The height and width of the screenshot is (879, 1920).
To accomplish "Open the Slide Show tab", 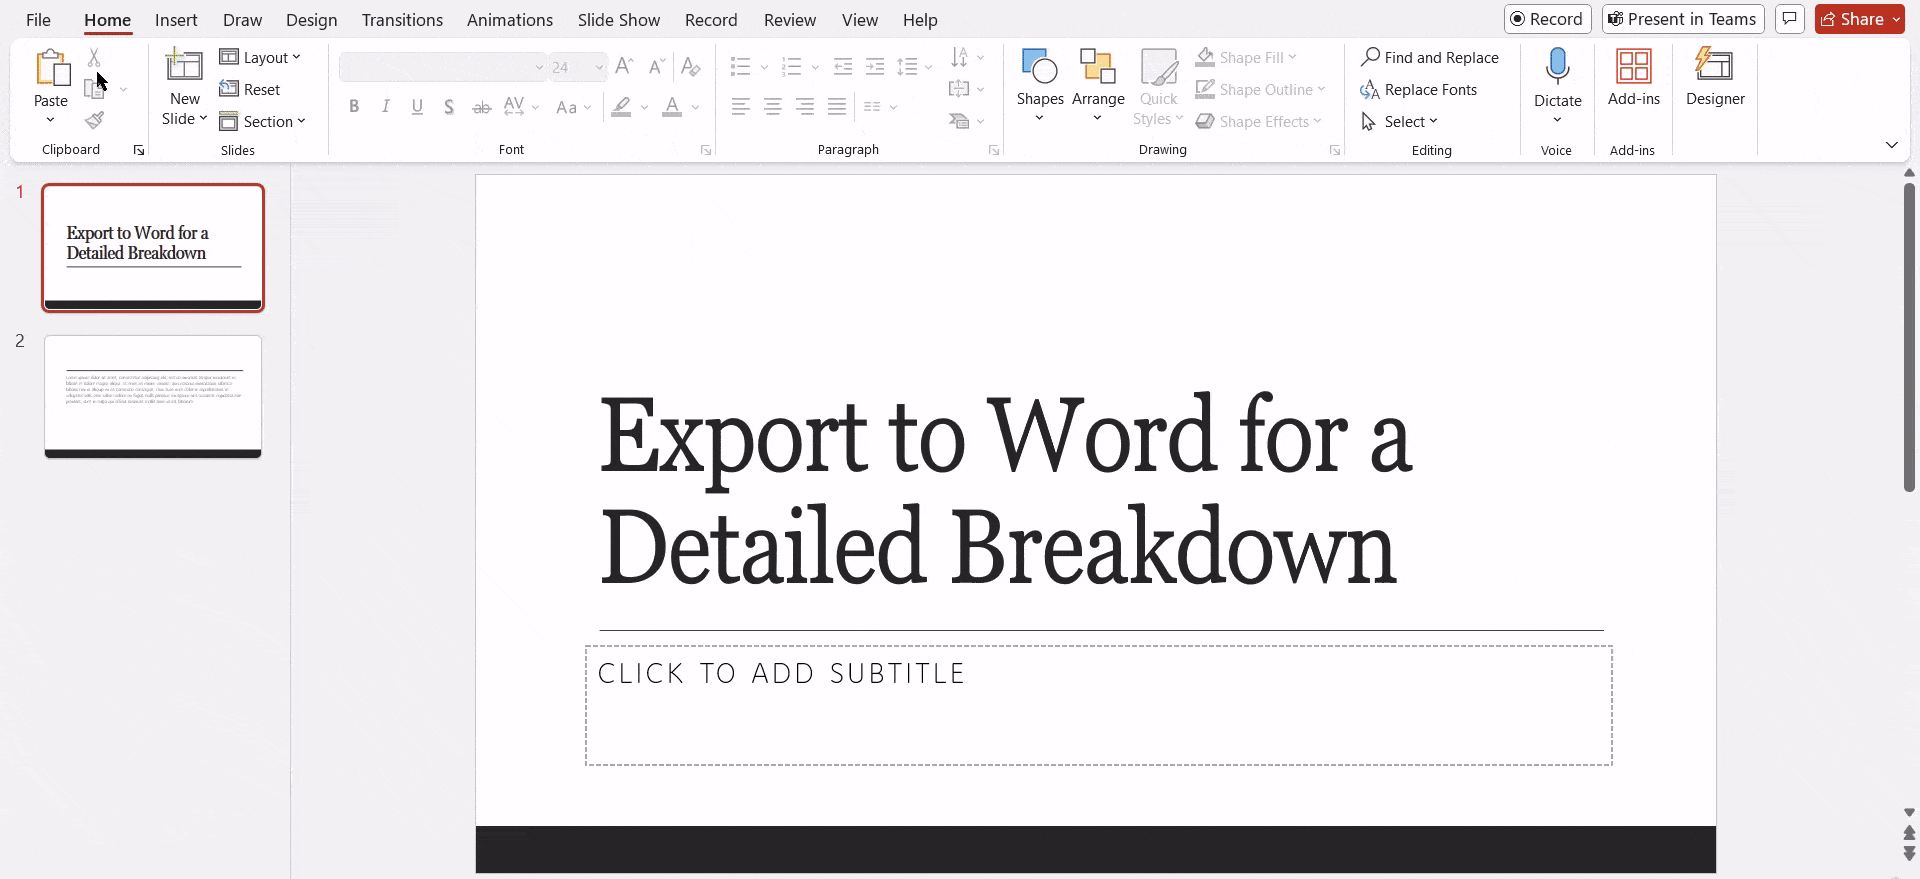I will (618, 20).
